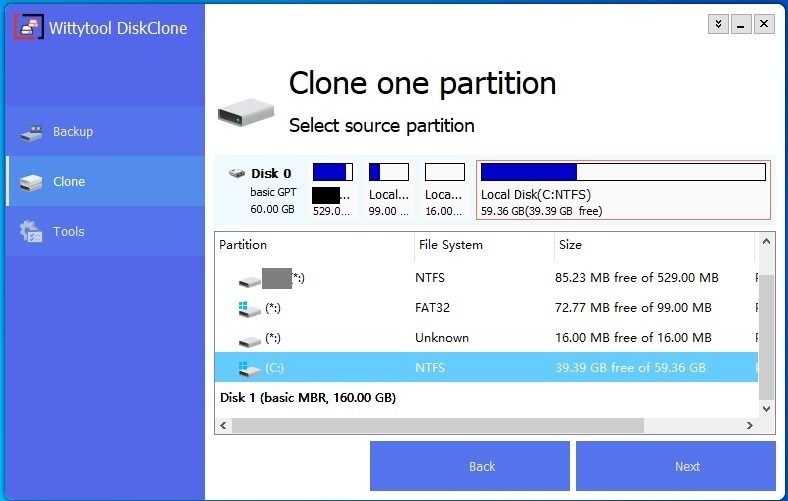Image resolution: width=788 pixels, height=501 pixels.
Task: Click the usage bar of Local Disk C
Action: [623, 172]
